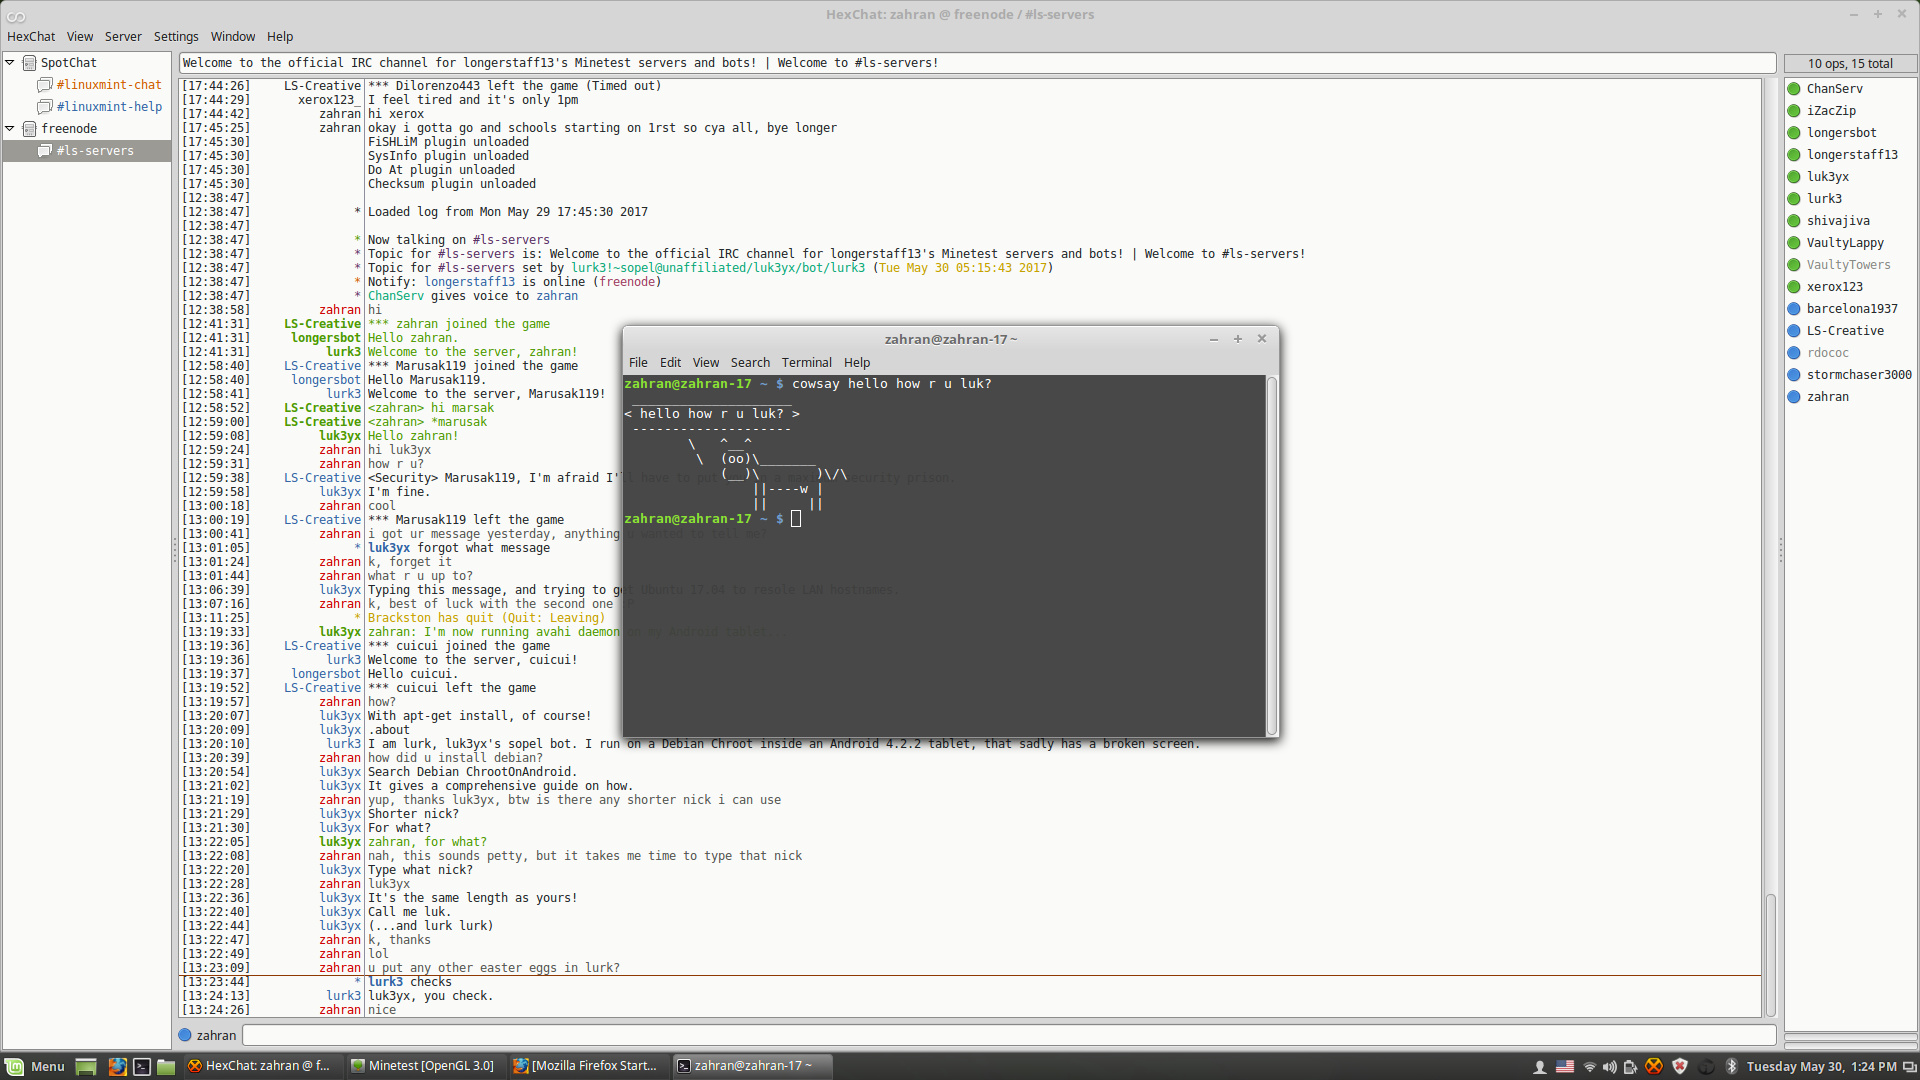Click the zahran nick button beside input box

[216, 1036]
